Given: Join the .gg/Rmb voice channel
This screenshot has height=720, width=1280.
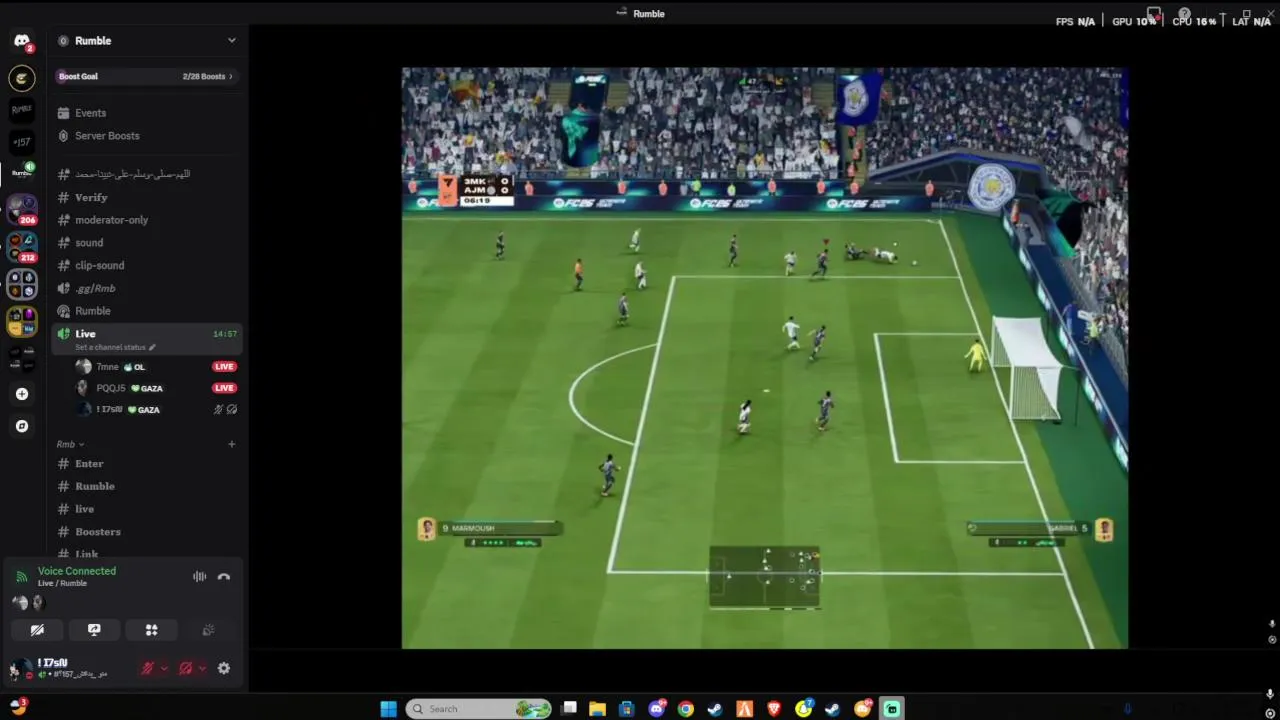Looking at the screenshot, I should point(147,288).
